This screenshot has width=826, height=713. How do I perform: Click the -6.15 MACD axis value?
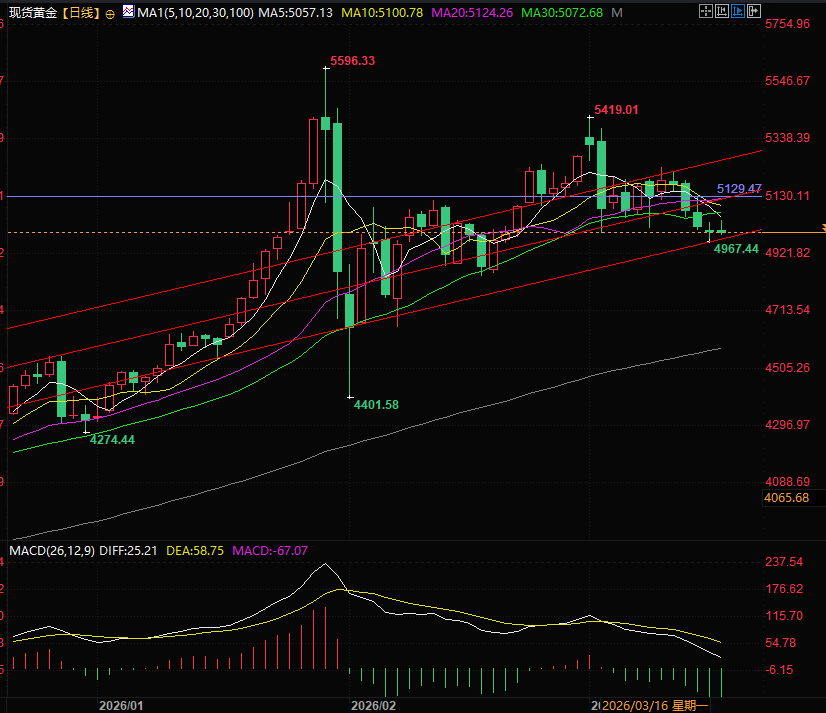779,670
